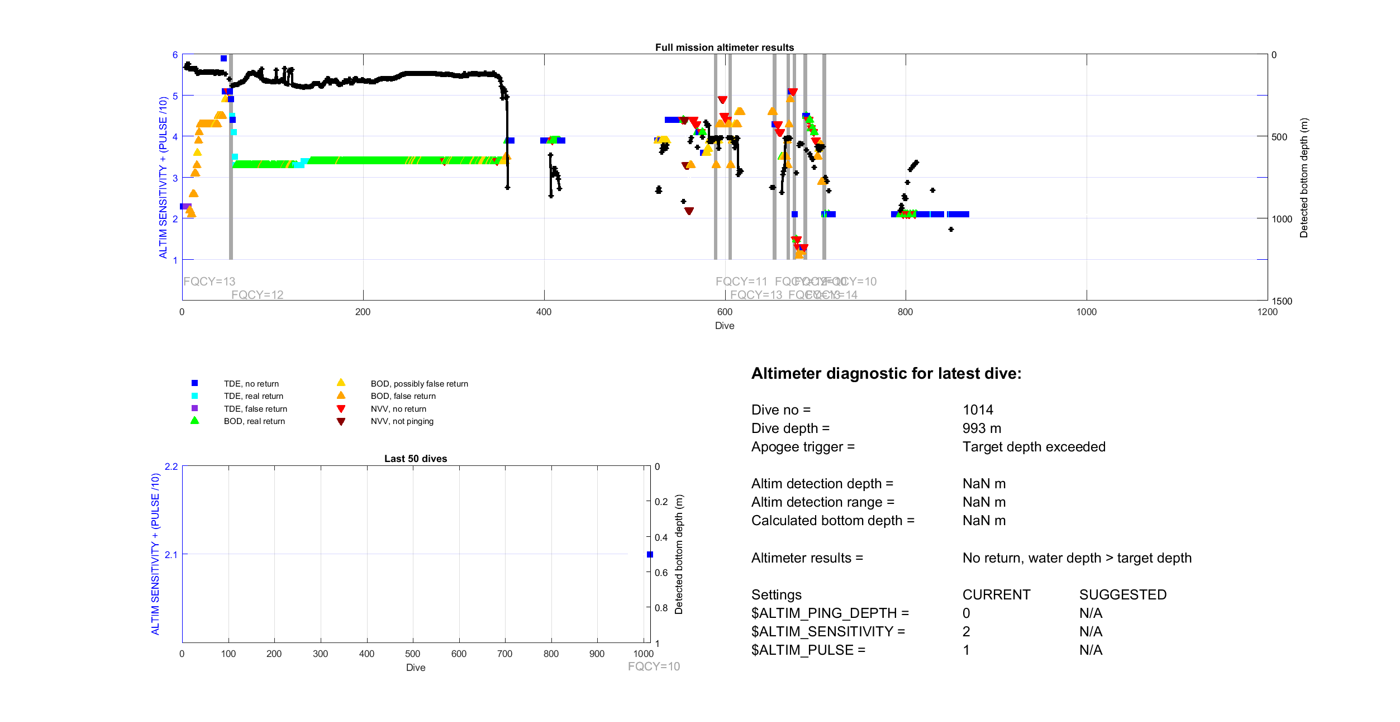Viewport: 1400px width, 722px height.
Task: Click the 'Altimeter results =' label
Action: [x=807, y=558]
